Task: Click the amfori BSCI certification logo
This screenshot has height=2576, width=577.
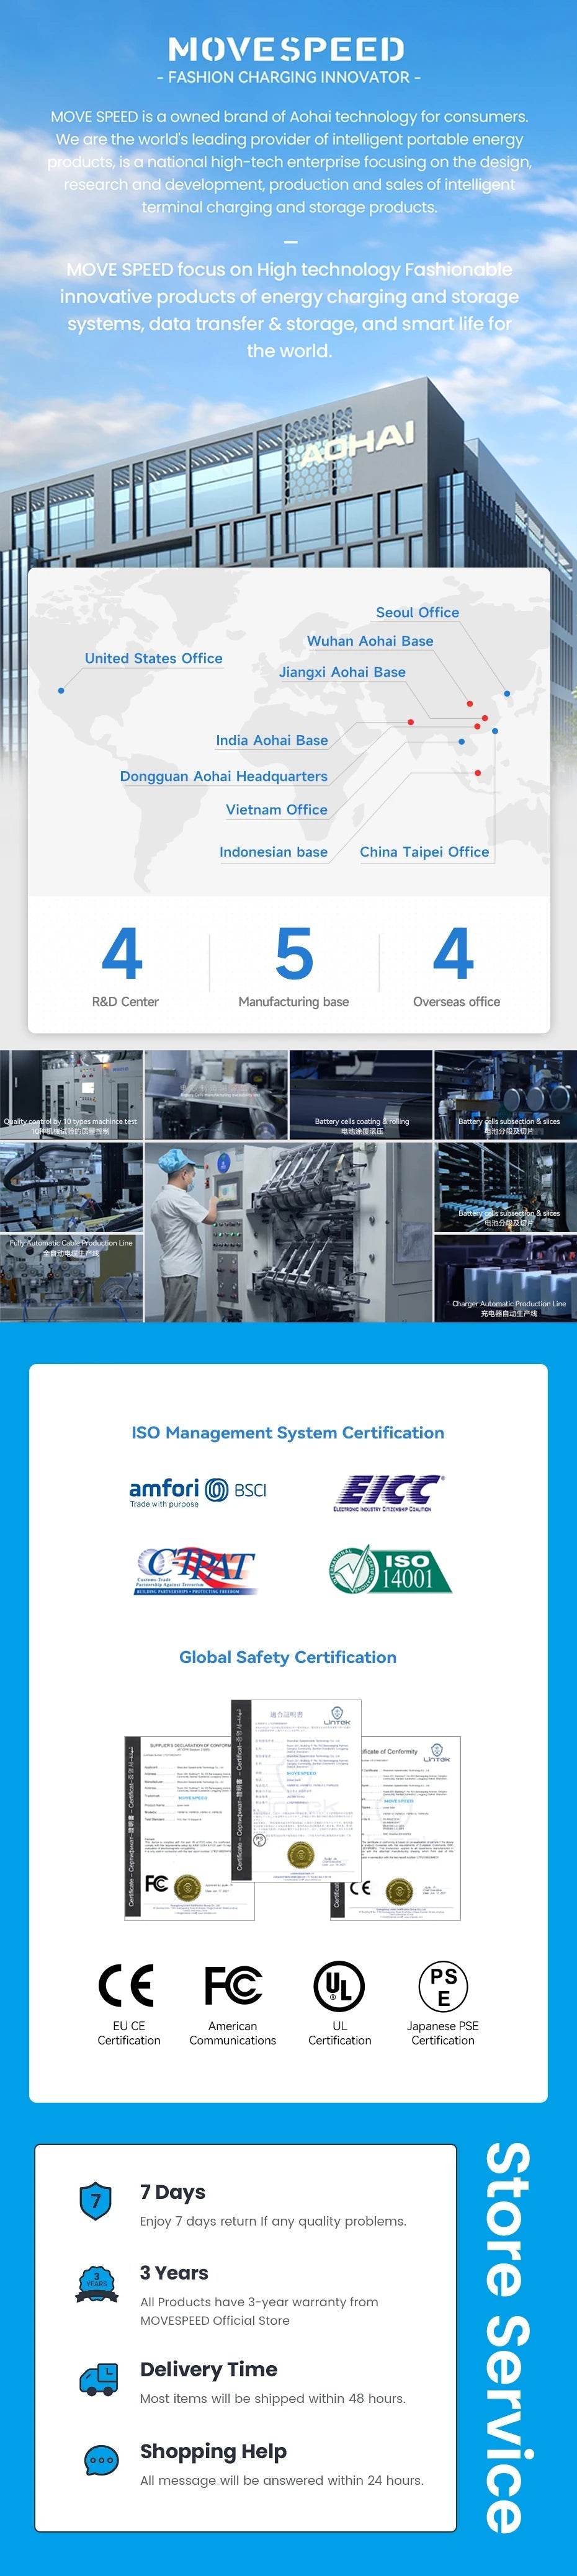Action: click(198, 1492)
